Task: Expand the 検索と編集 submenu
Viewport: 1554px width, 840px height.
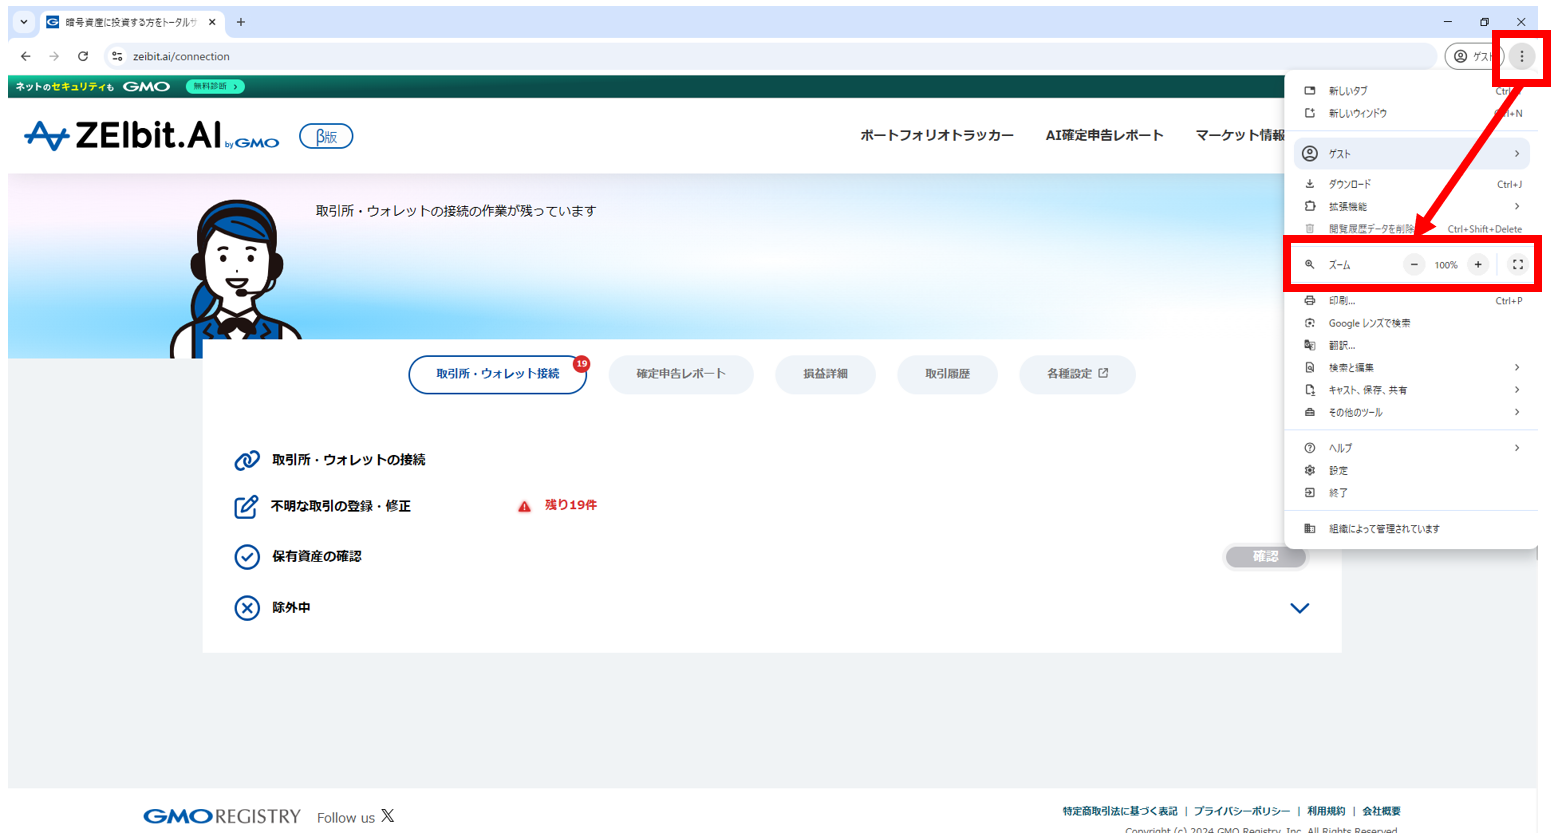Action: [x=1411, y=368]
